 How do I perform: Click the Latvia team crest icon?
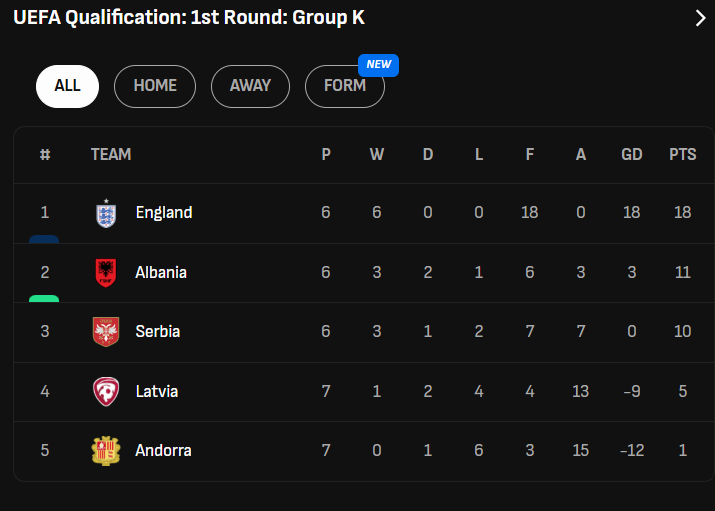[x=105, y=391]
